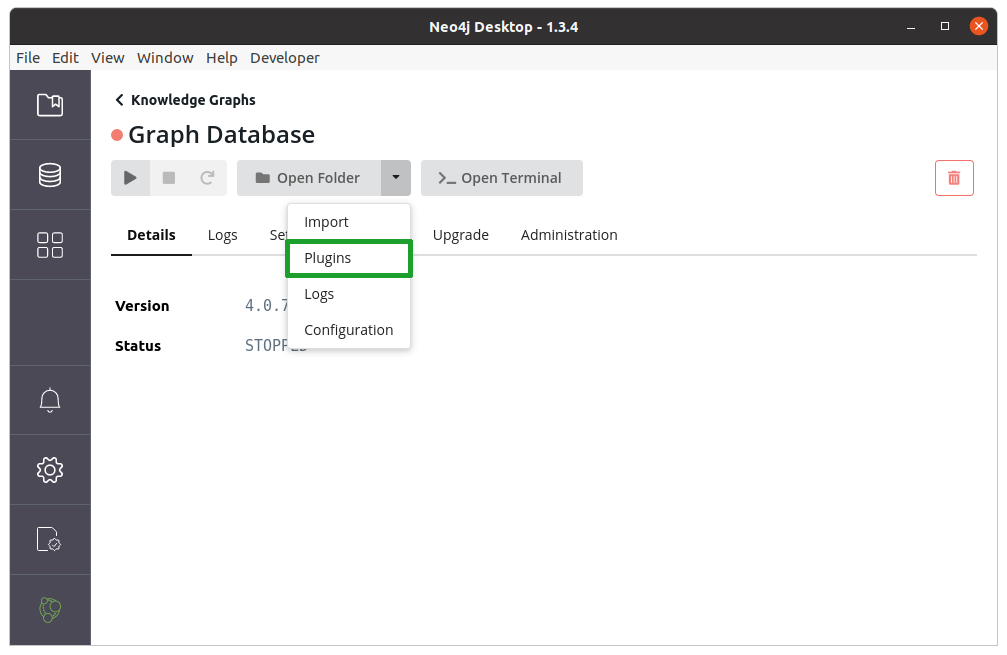1007x655 pixels.
Task: Switch to the Upgrade tab
Action: pos(461,235)
